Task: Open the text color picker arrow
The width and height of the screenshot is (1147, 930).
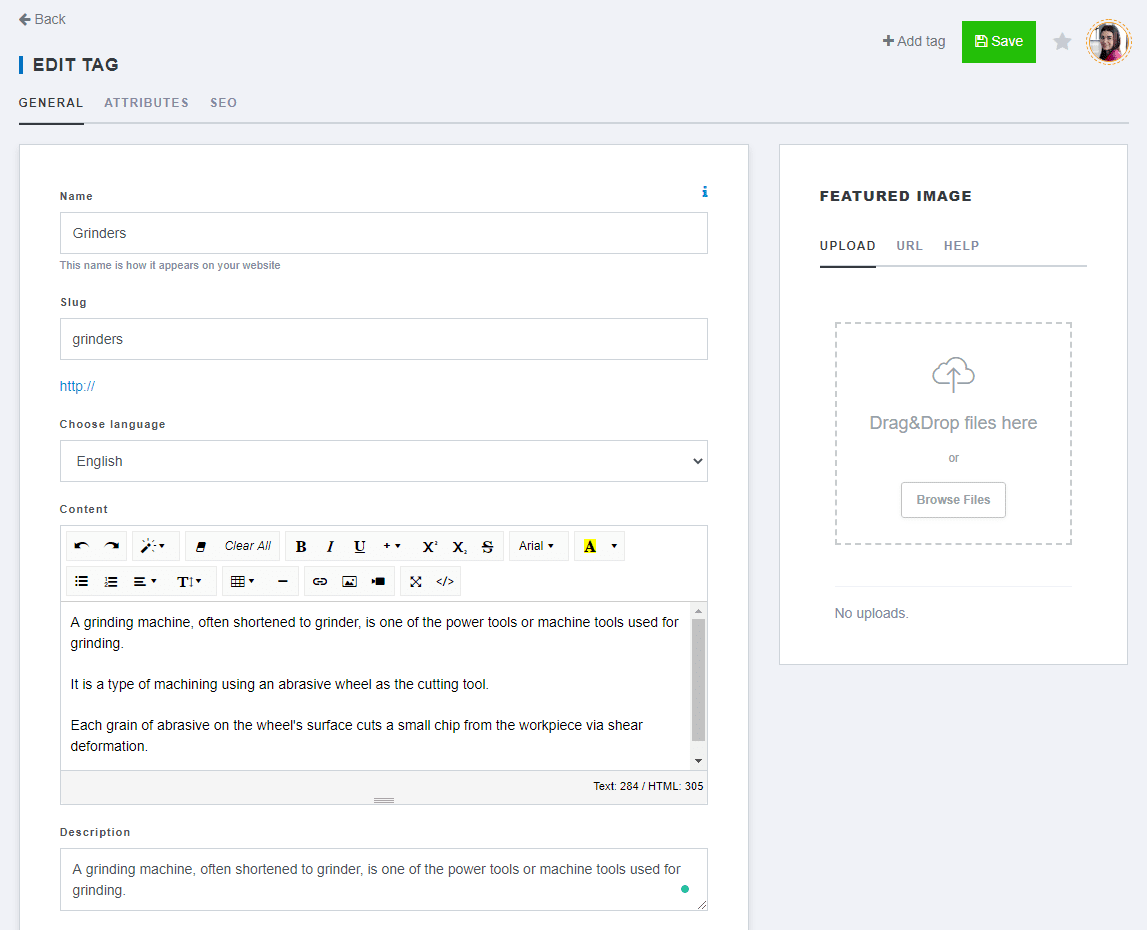Action: pos(614,546)
